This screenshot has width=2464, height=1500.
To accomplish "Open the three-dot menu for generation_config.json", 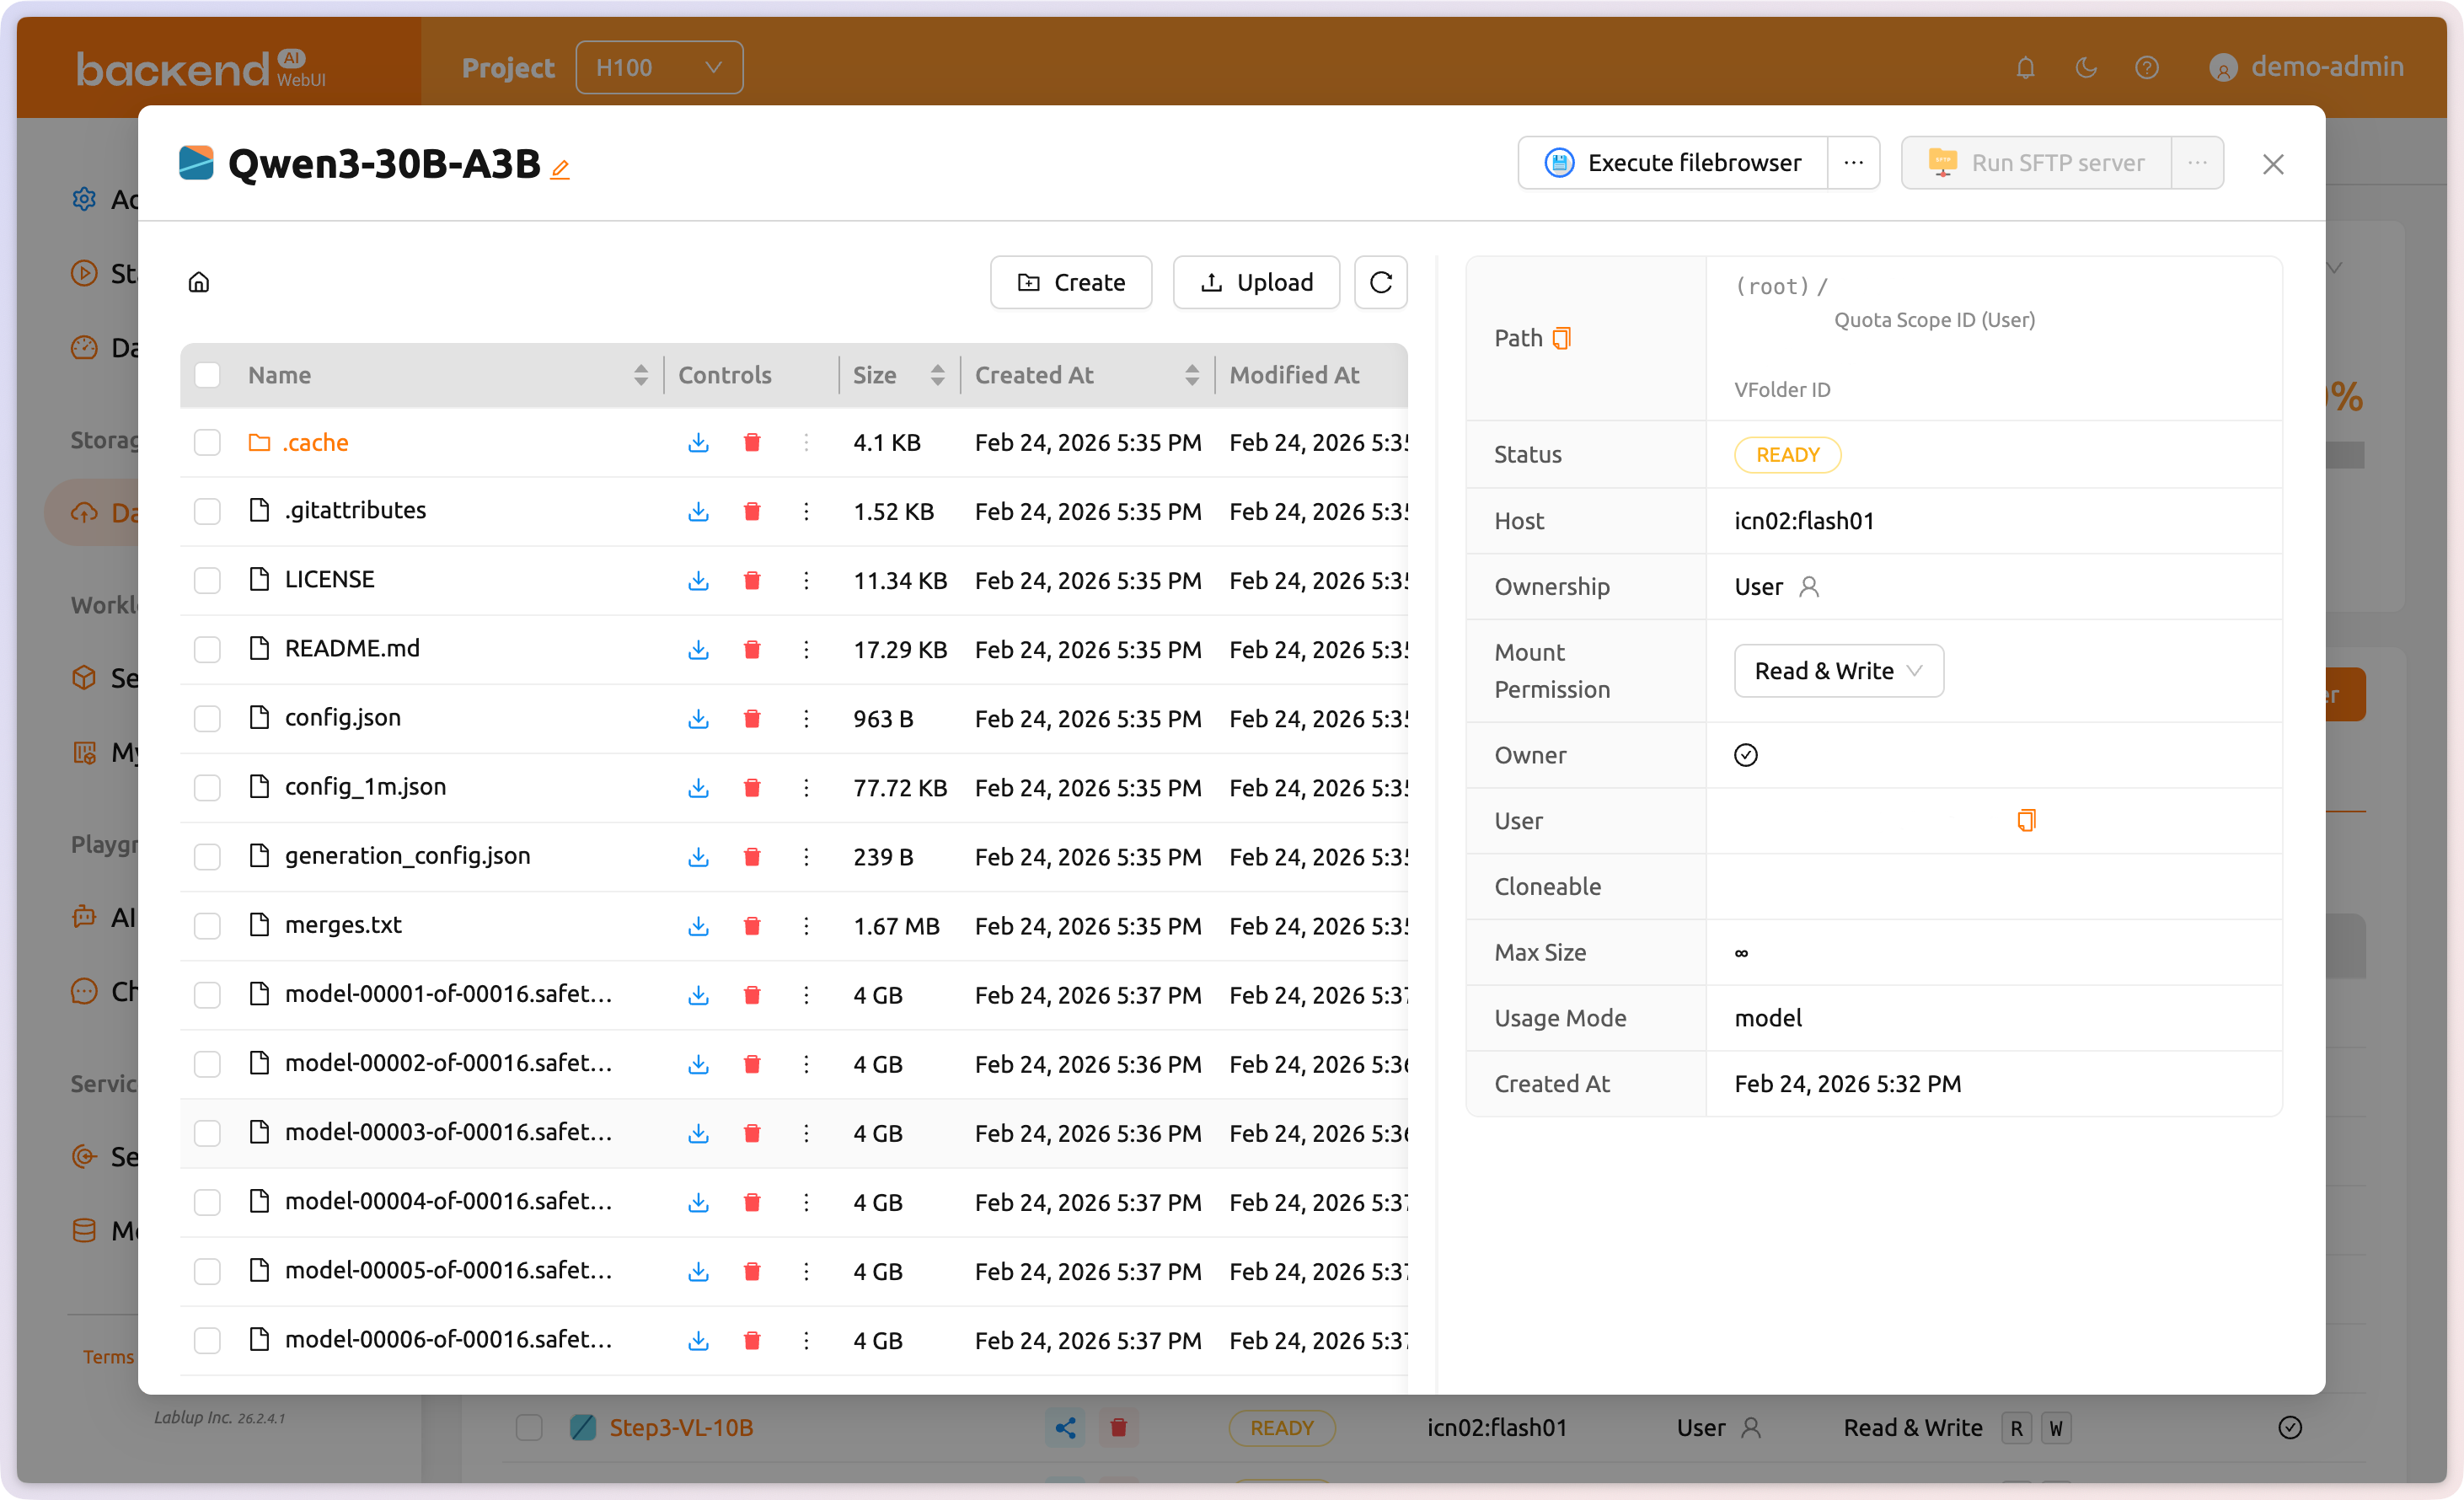I will coord(806,856).
